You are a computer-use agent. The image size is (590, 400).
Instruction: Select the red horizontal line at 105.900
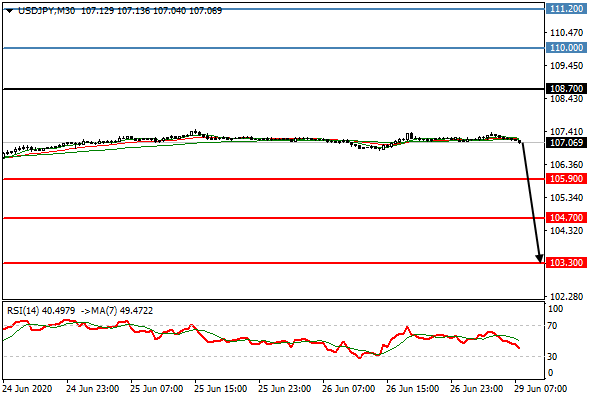click(x=274, y=179)
